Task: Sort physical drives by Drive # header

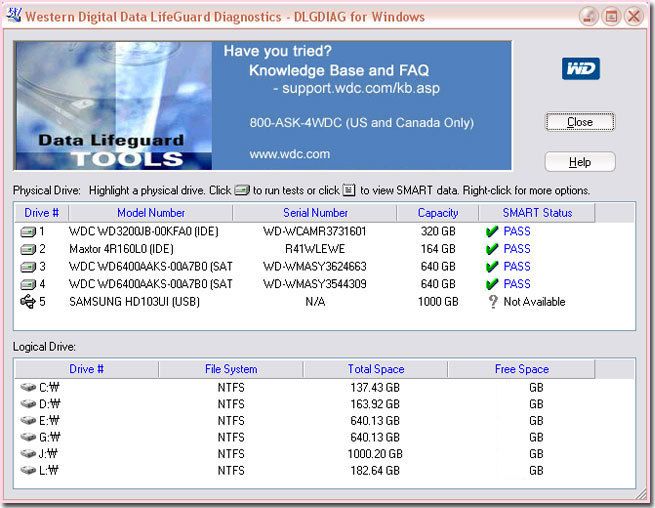Action: (x=41, y=213)
